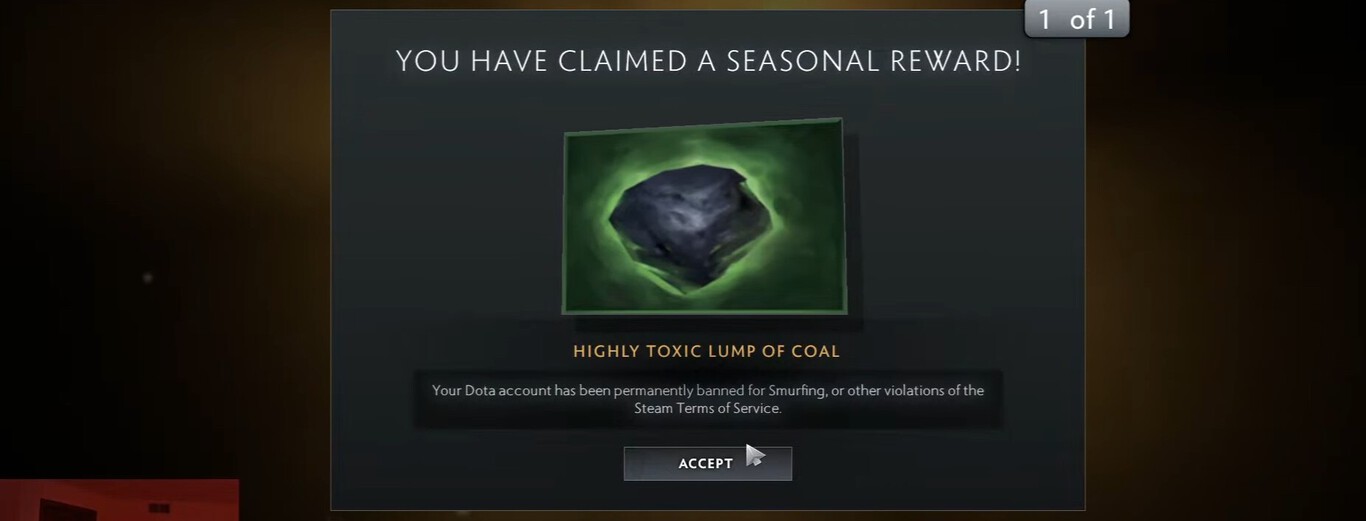This screenshot has height=521, width=1366.
Task: Click the Highly Toxic Lump of Coal title
Action: pyautogui.click(x=706, y=351)
